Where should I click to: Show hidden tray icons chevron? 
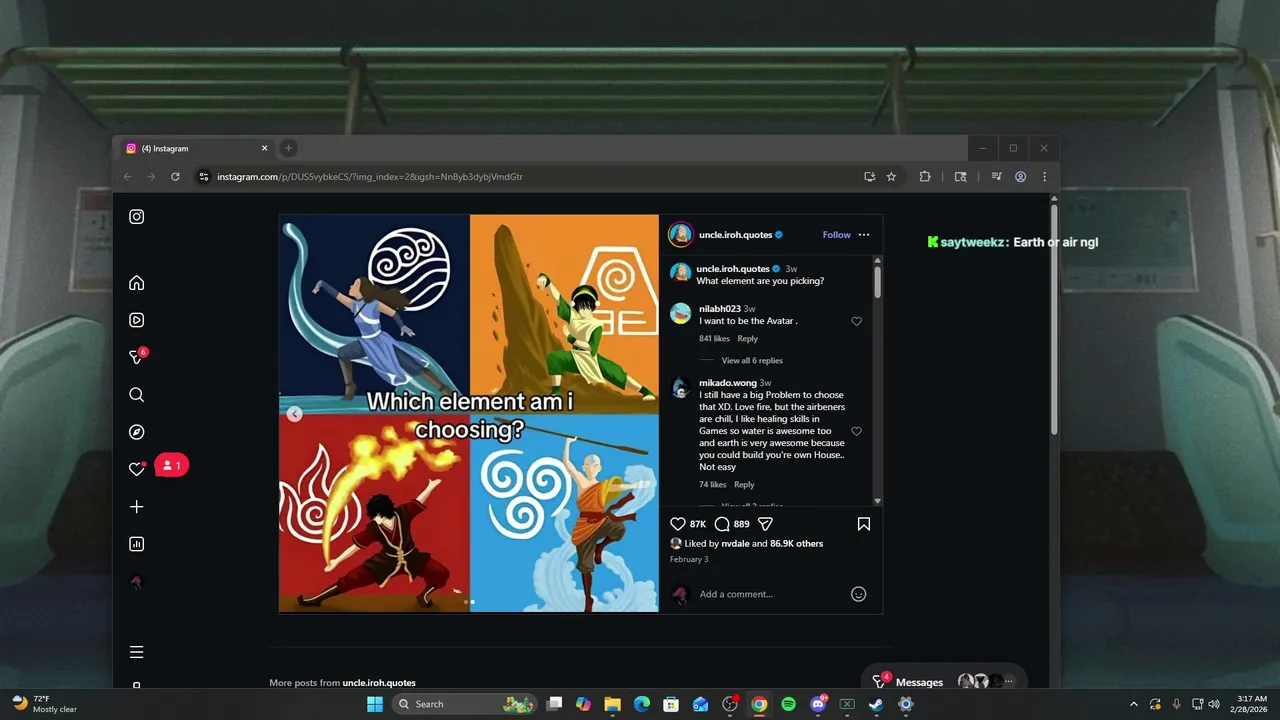click(1133, 704)
